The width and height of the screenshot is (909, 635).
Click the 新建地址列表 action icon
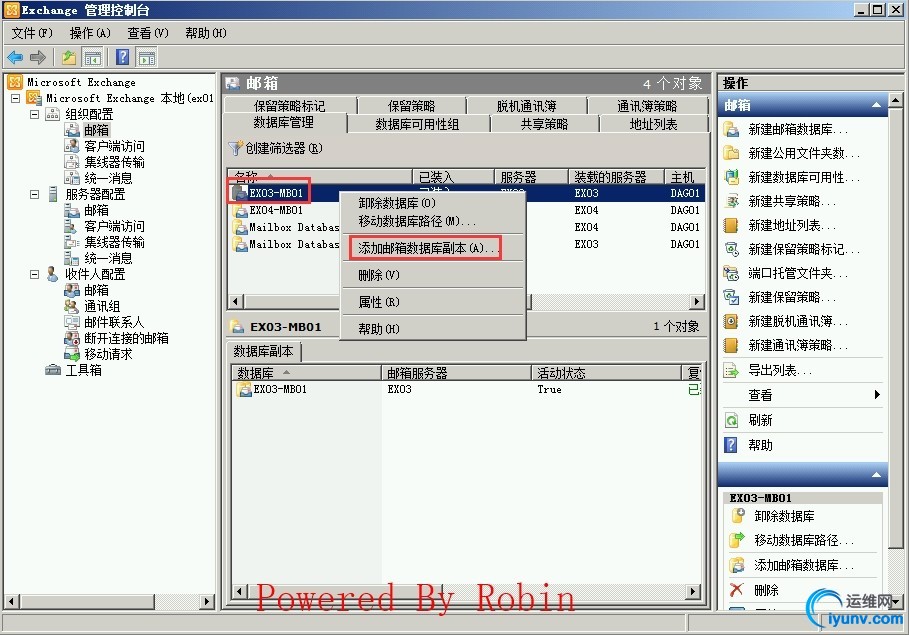tap(732, 225)
